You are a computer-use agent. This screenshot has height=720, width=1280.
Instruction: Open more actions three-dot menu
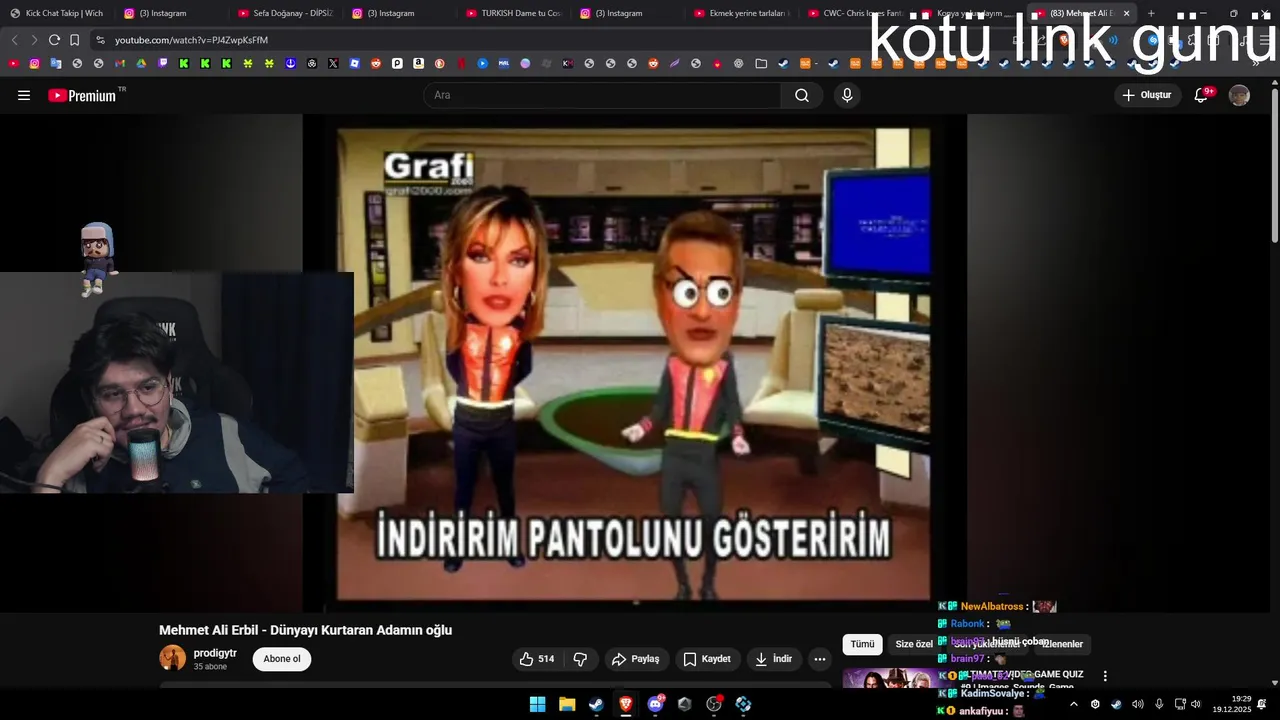[x=820, y=659]
